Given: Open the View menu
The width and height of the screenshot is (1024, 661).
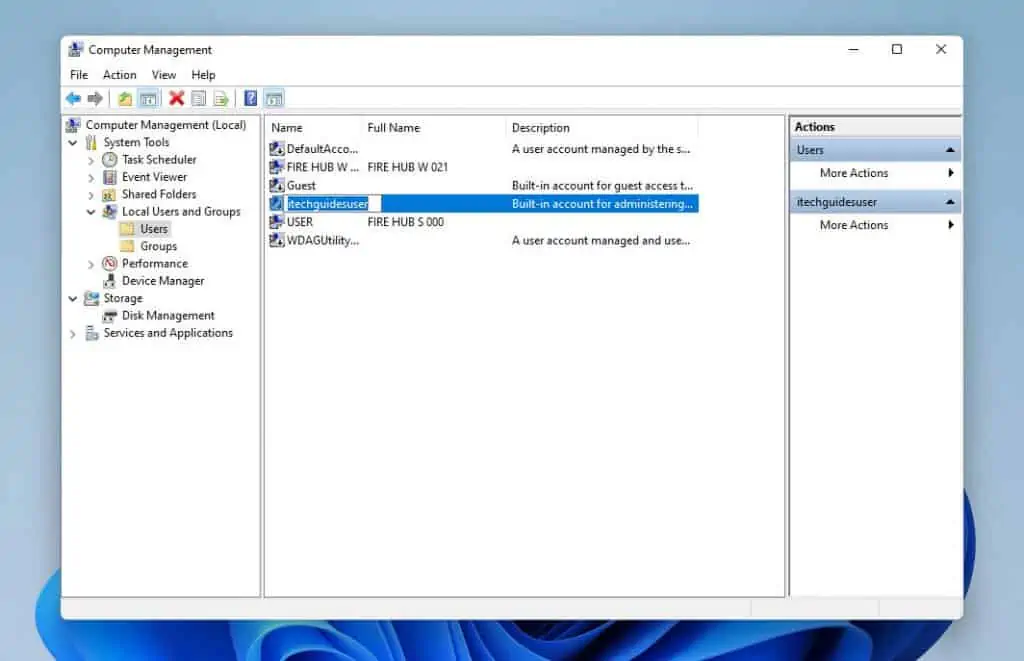Looking at the screenshot, I should coord(163,74).
